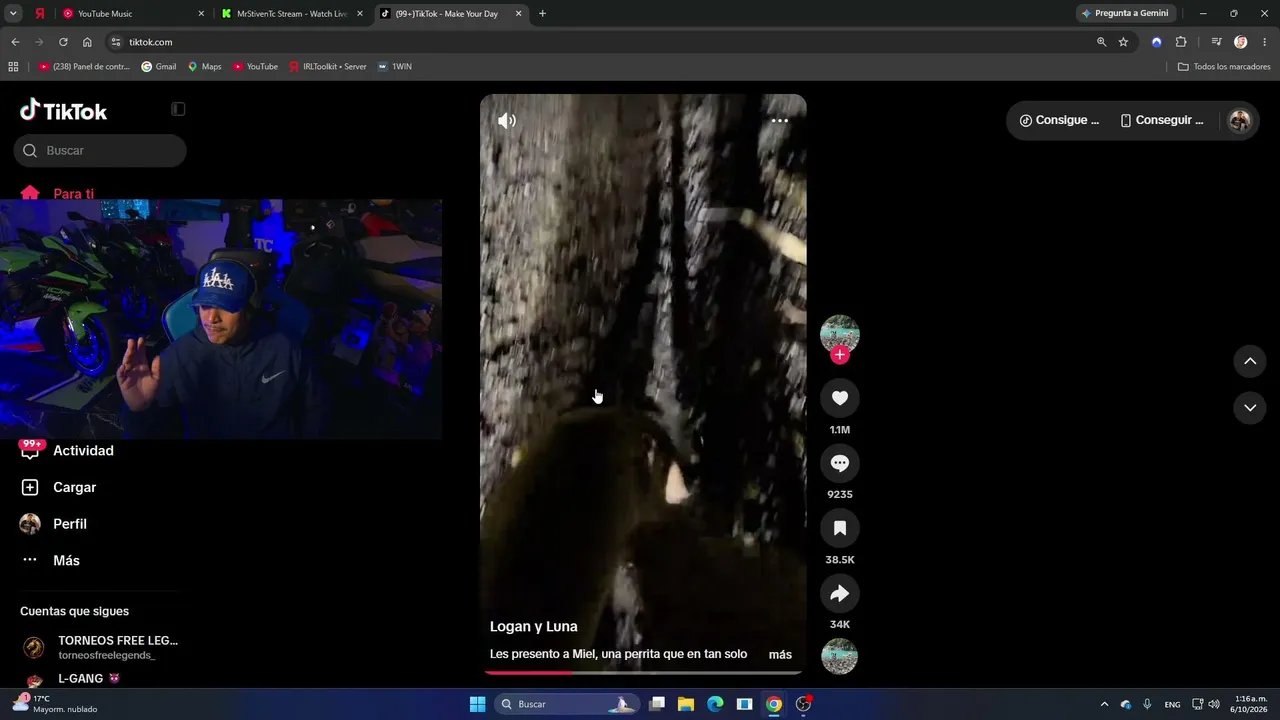Open the tab search dropdown arrow

click(x=13, y=14)
